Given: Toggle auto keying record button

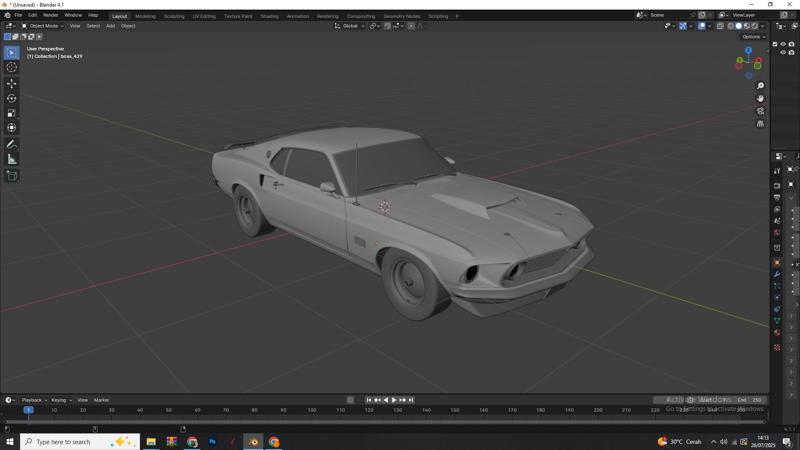Looking at the screenshot, I should point(350,400).
